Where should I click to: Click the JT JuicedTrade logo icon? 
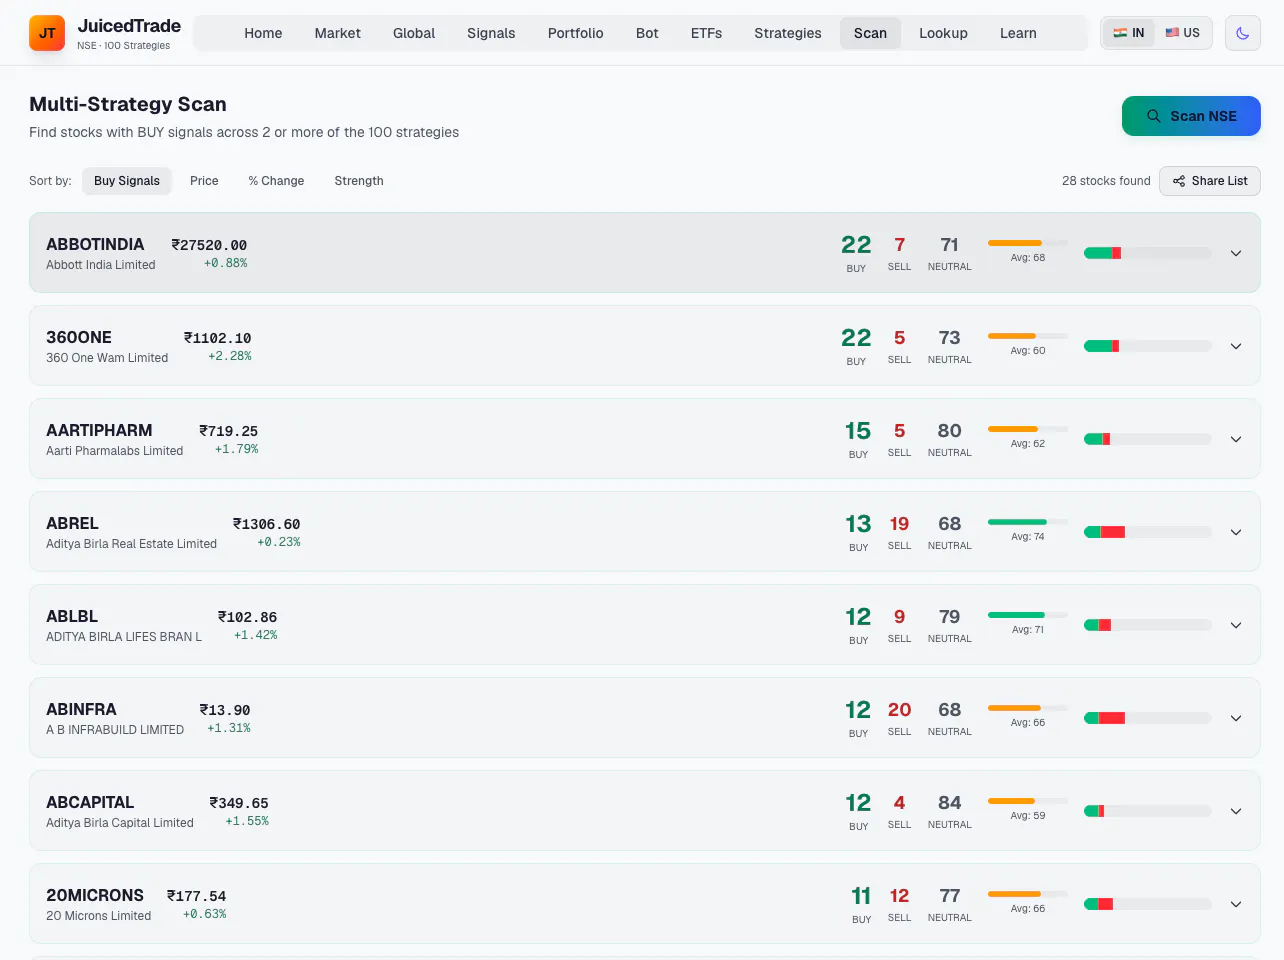47,33
